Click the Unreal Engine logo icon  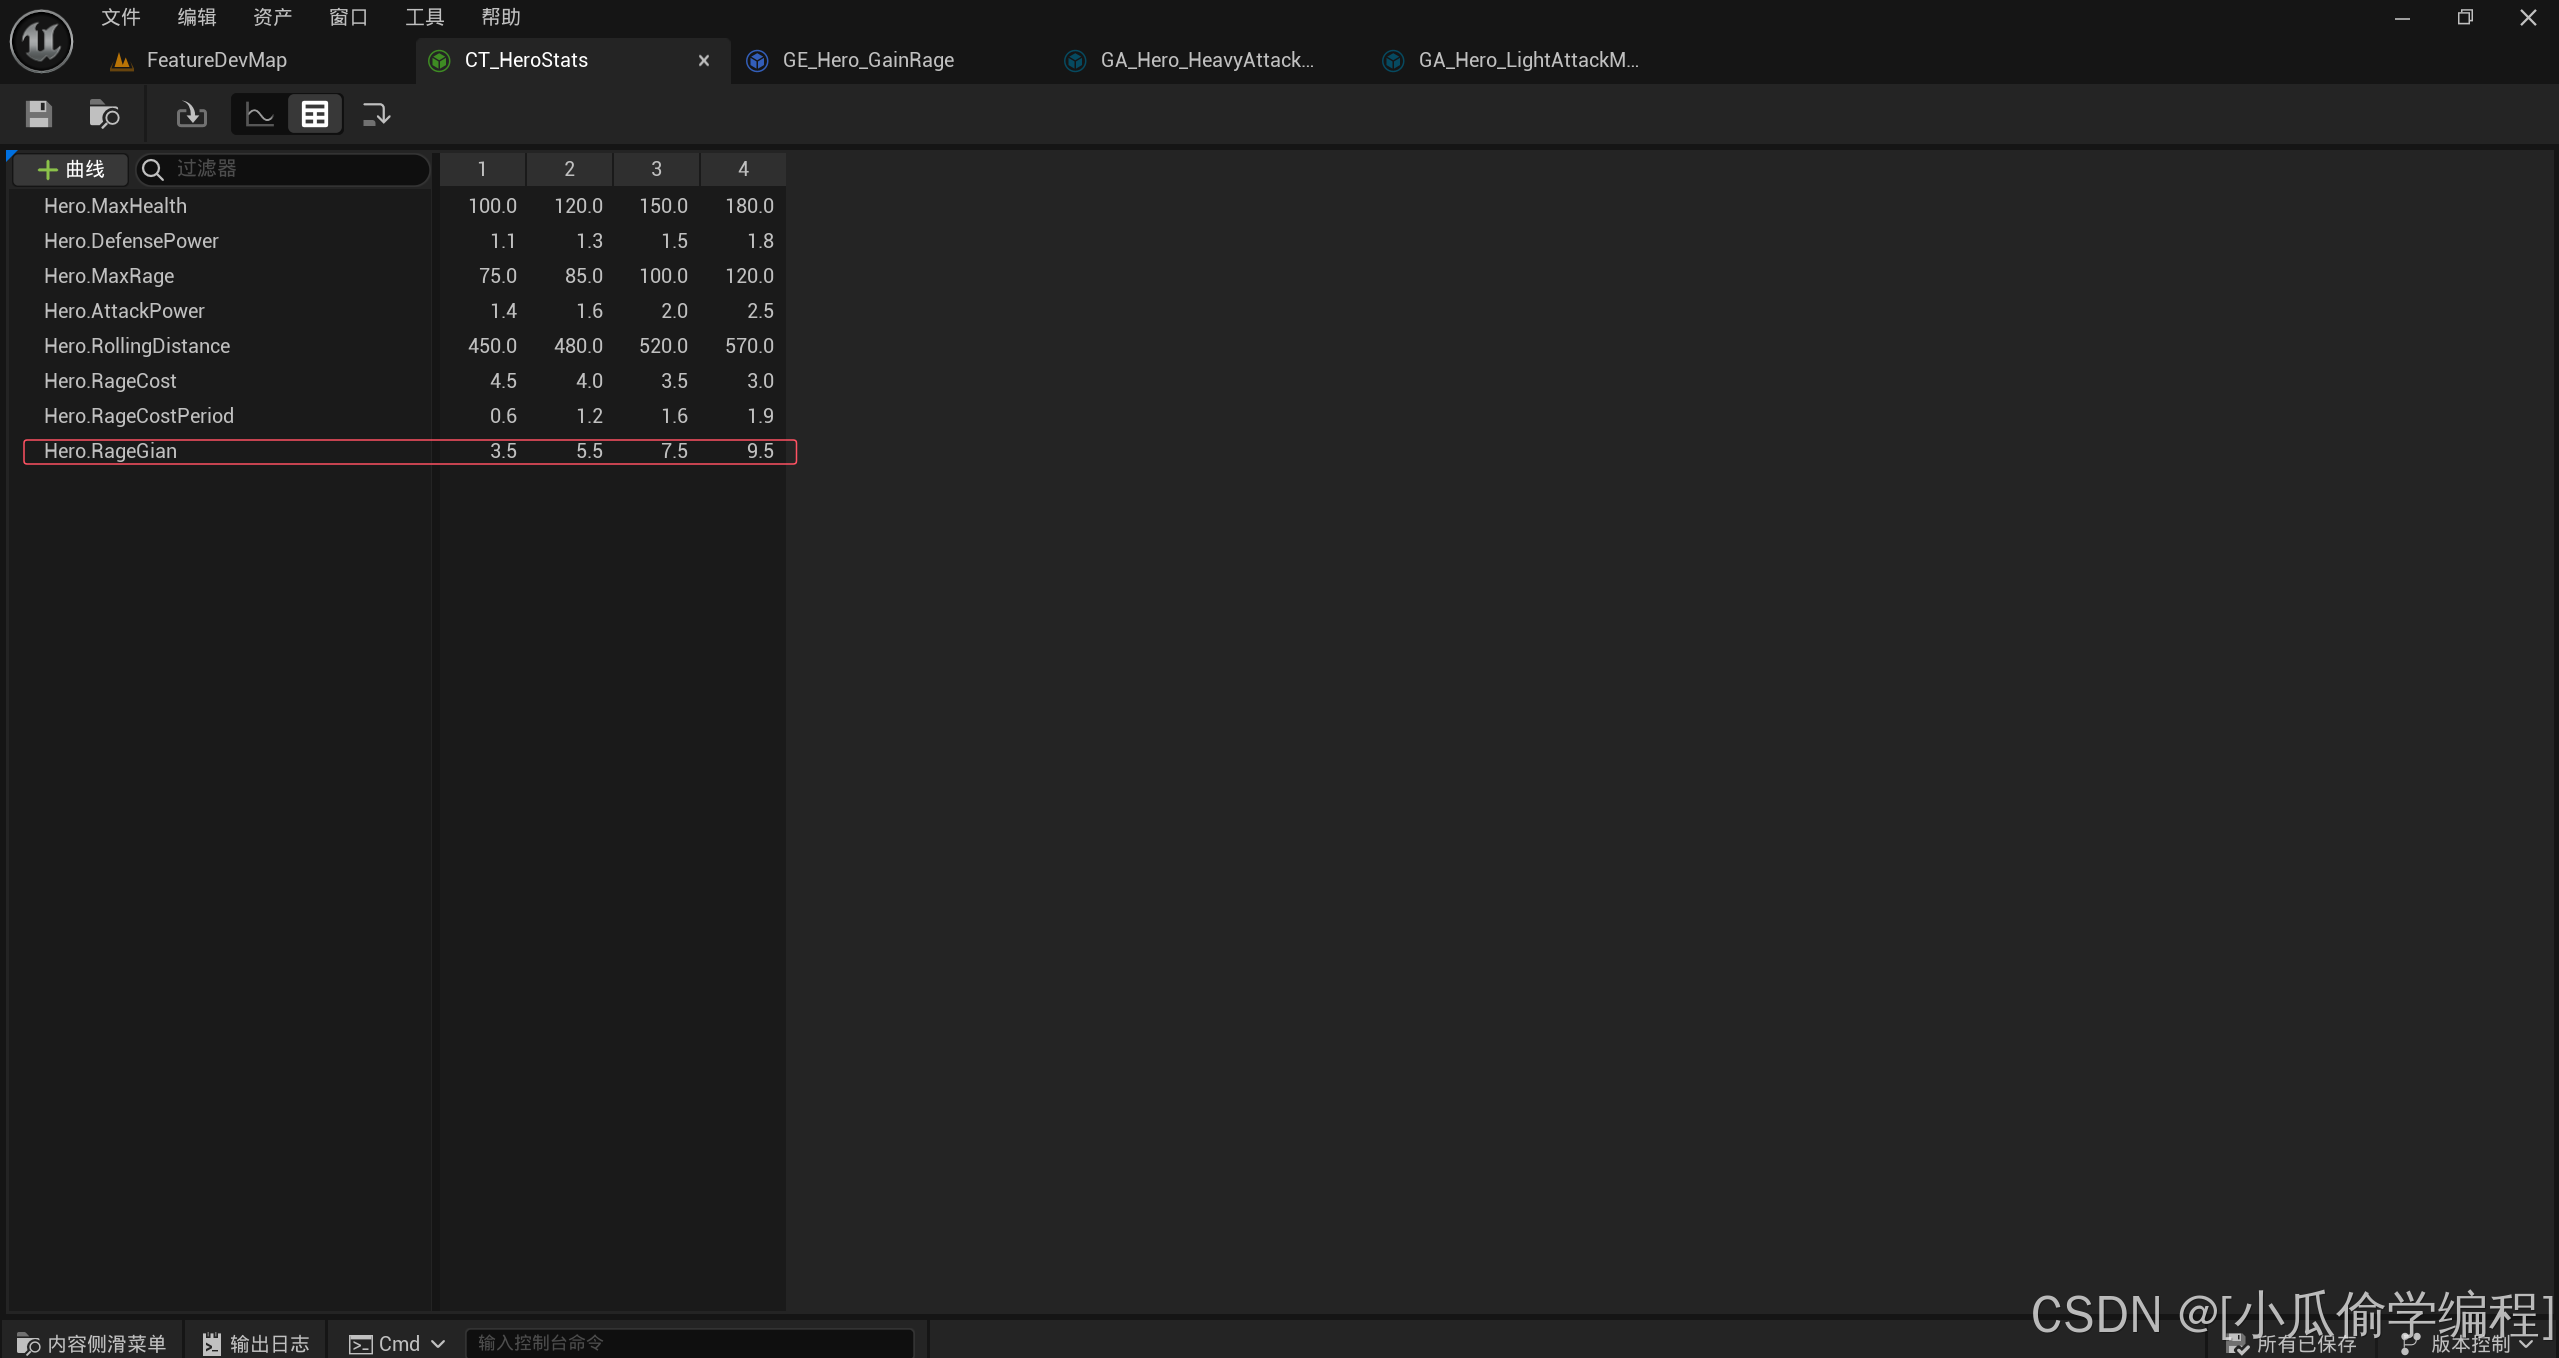tap(41, 41)
